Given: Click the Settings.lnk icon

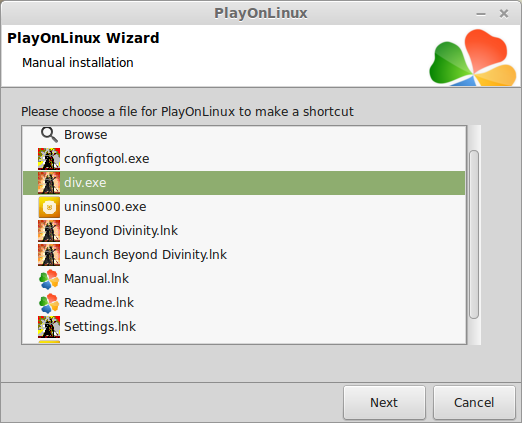Looking at the screenshot, I should click(x=49, y=327).
